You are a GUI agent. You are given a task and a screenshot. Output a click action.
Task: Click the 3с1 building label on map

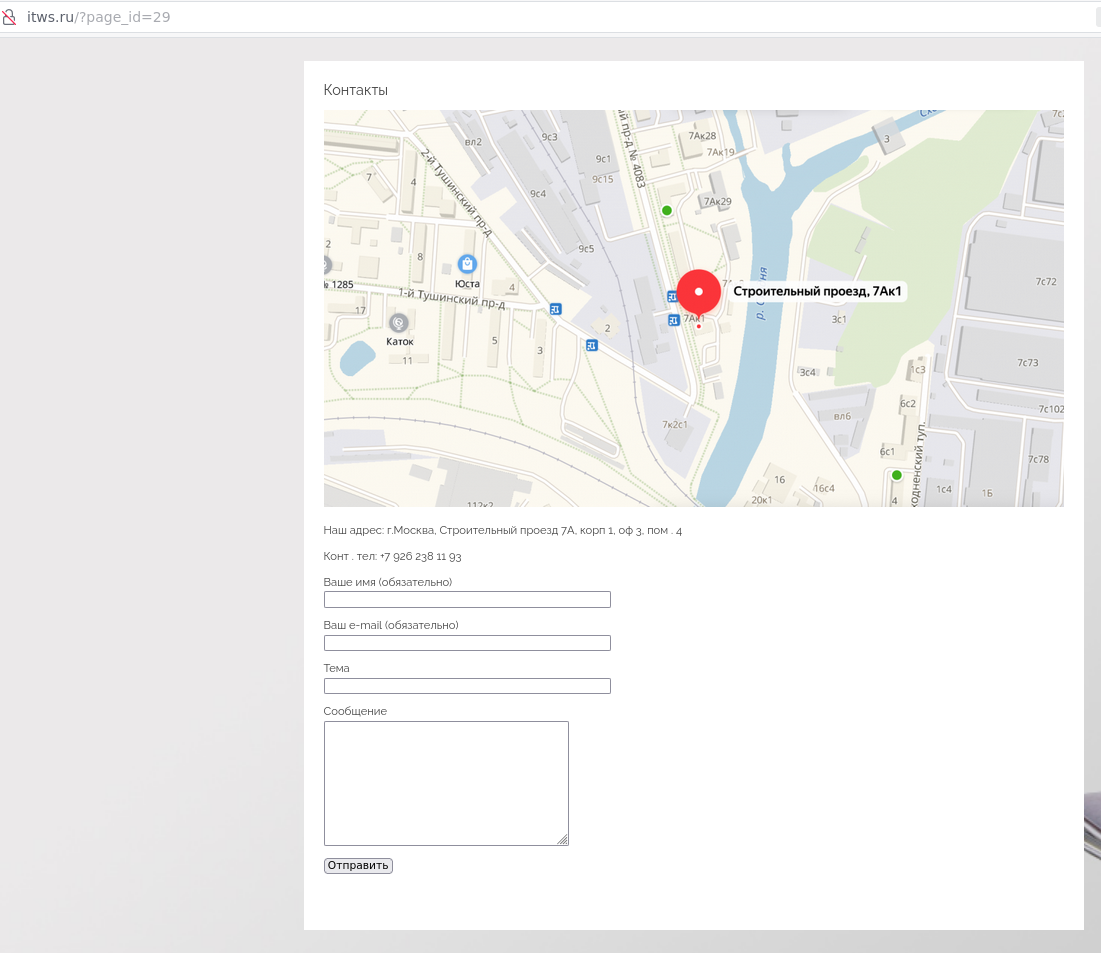click(839, 320)
